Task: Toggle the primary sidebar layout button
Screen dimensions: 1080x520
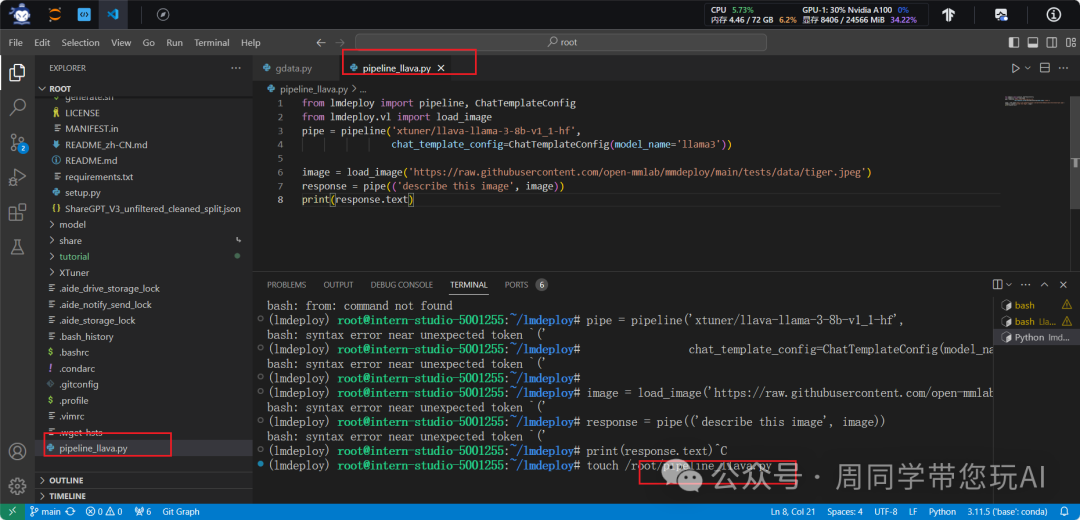Action: pos(1015,43)
